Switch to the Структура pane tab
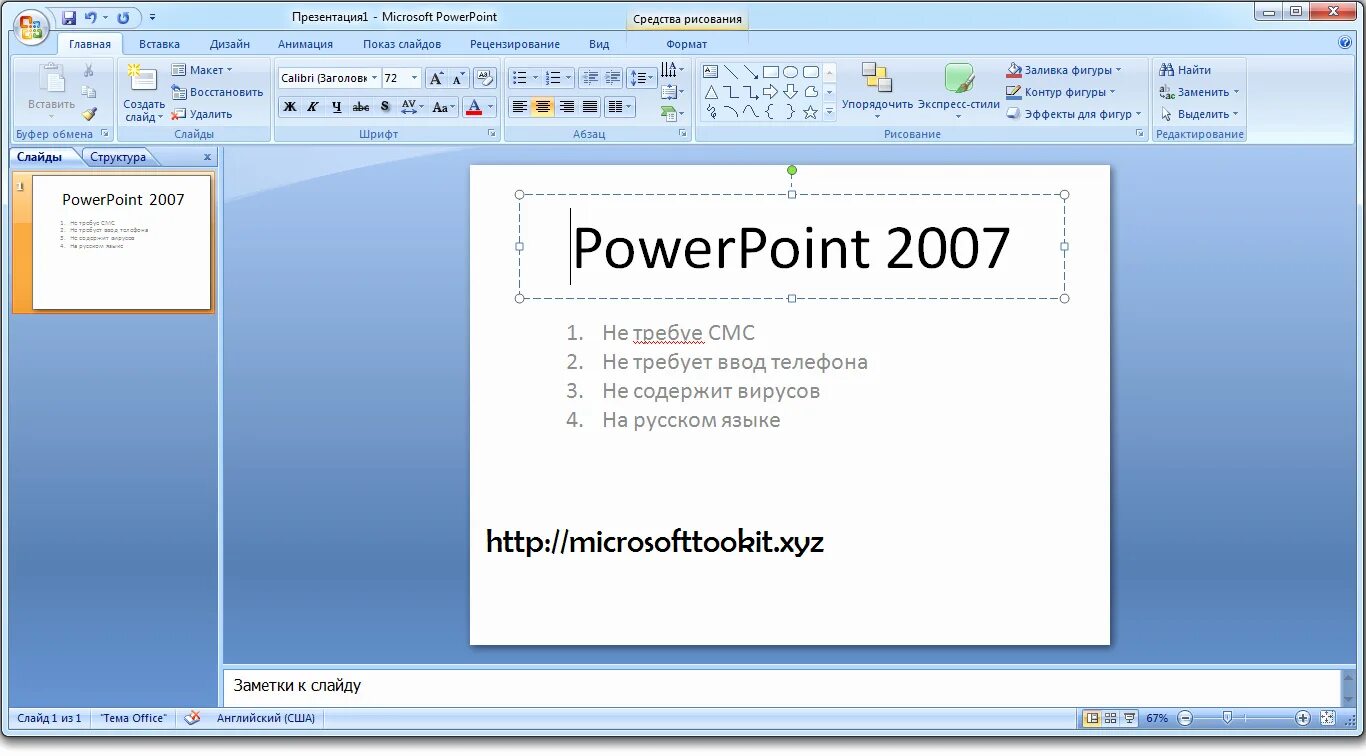The height and width of the screenshot is (756, 1366). coord(118,157)
